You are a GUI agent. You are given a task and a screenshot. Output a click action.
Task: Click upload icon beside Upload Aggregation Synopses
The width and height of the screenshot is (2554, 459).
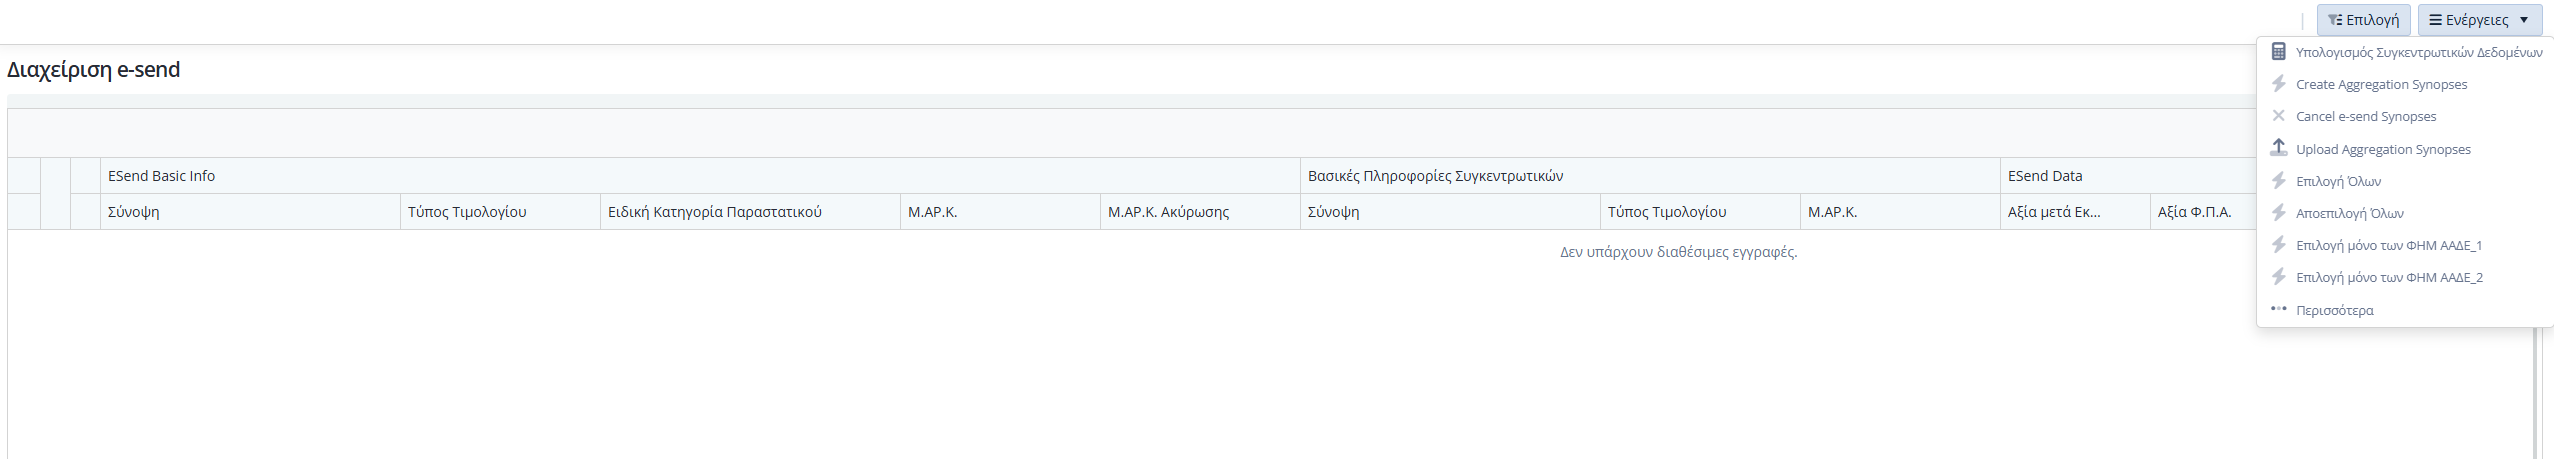tap(2278, 148)
